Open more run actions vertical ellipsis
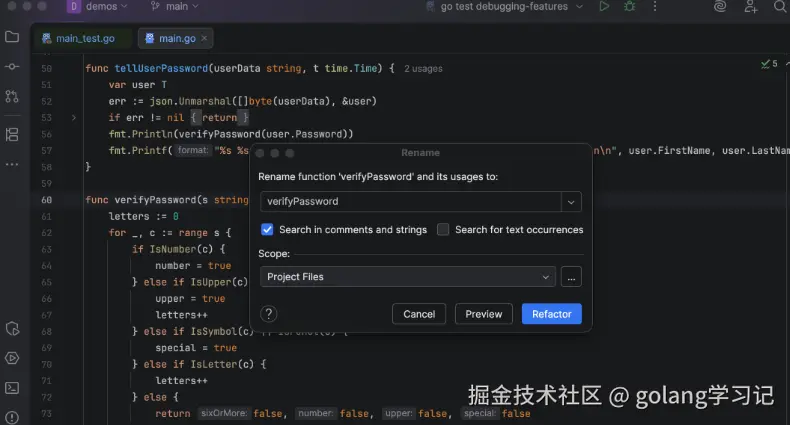The image size is (790, 425). (654, 7)
